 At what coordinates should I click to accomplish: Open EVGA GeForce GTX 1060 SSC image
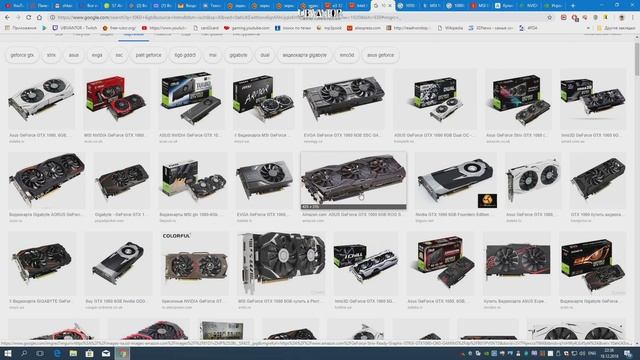click(x=344, y=99)
